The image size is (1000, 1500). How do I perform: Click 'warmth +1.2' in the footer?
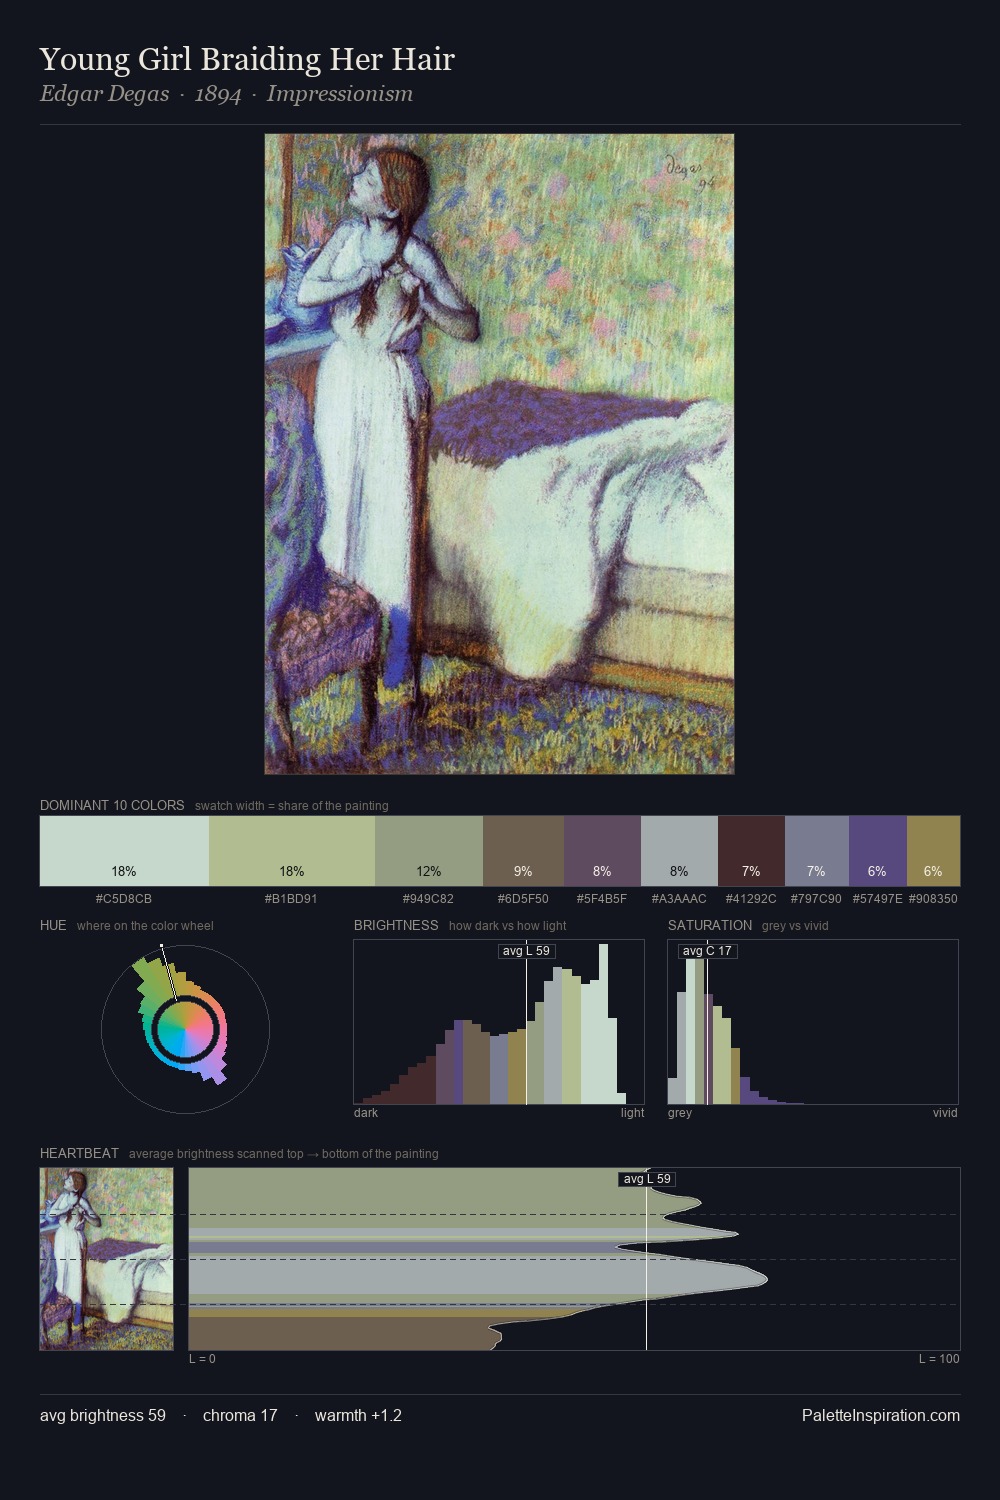point(358,1415)
